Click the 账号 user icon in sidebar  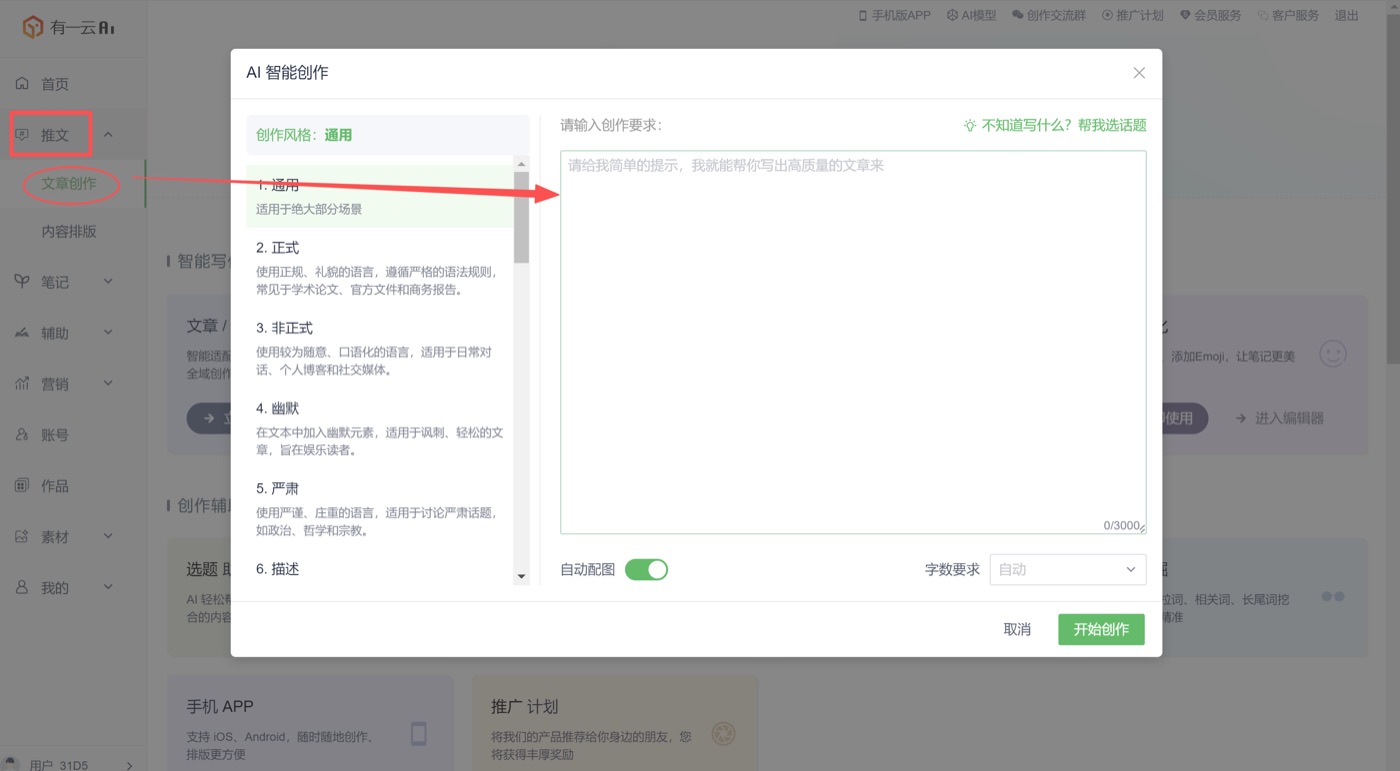(22, 435)
